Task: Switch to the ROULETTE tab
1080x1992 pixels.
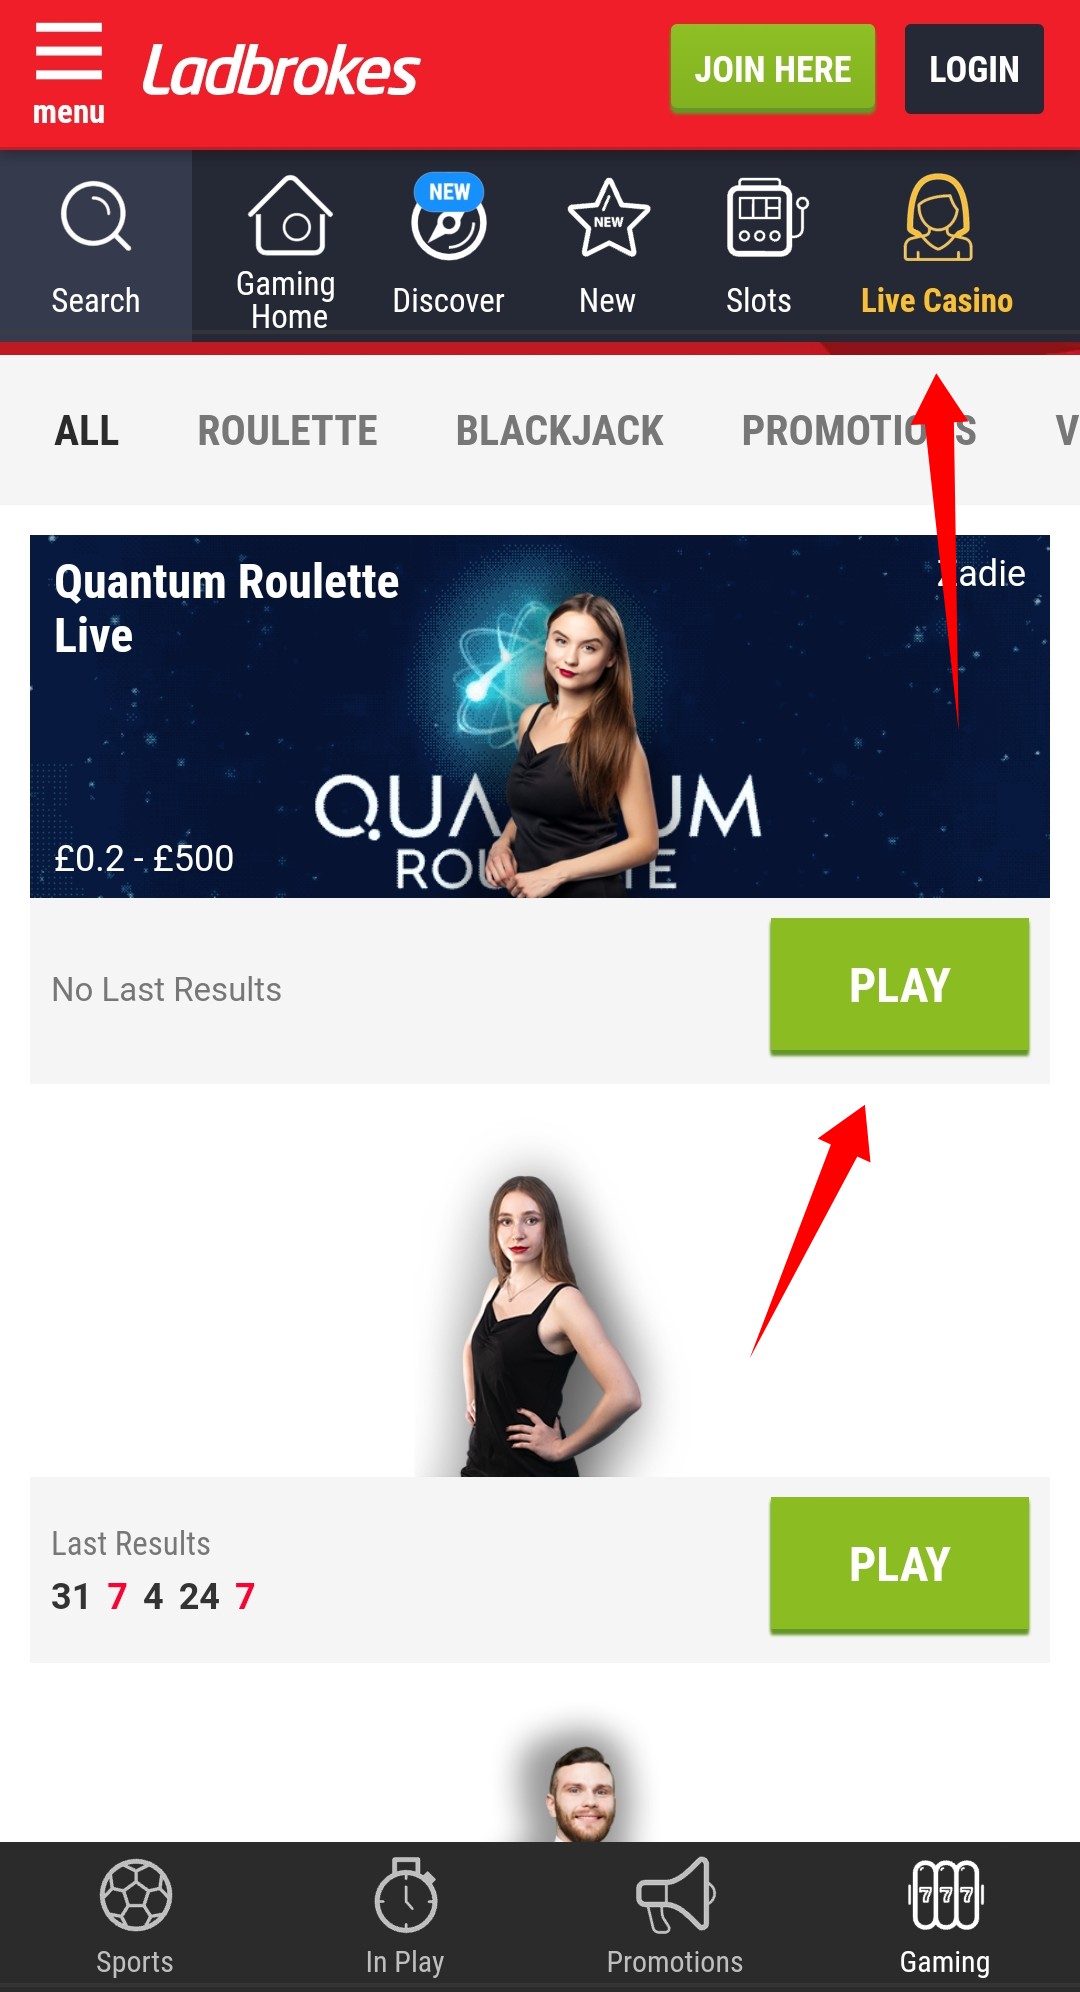Action: click(288, 431)
